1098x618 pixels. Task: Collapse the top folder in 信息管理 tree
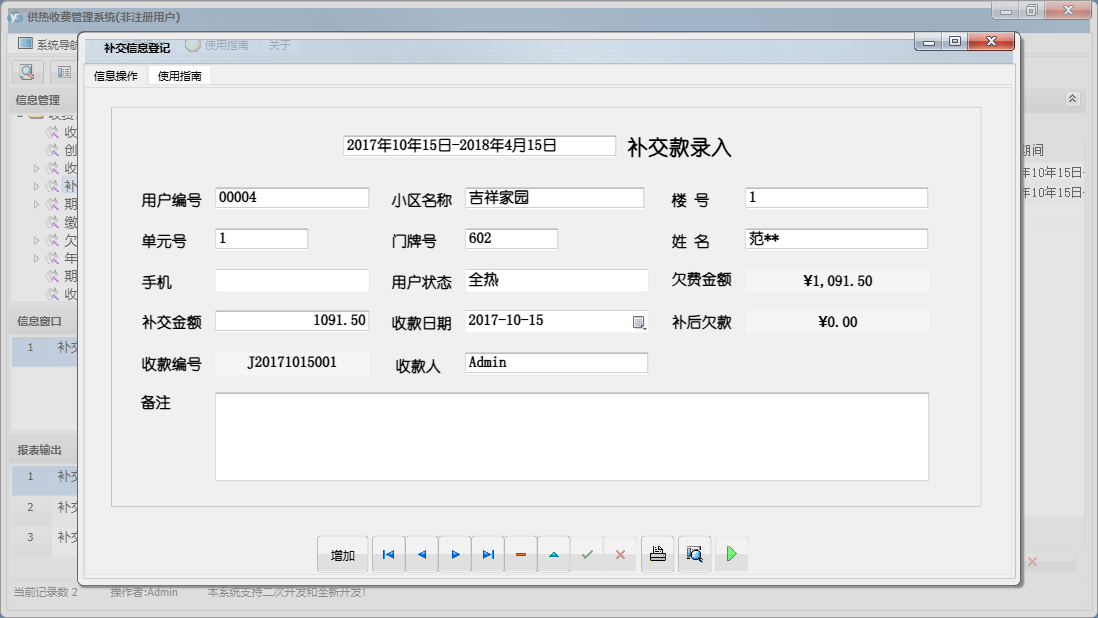pos(20,116)
